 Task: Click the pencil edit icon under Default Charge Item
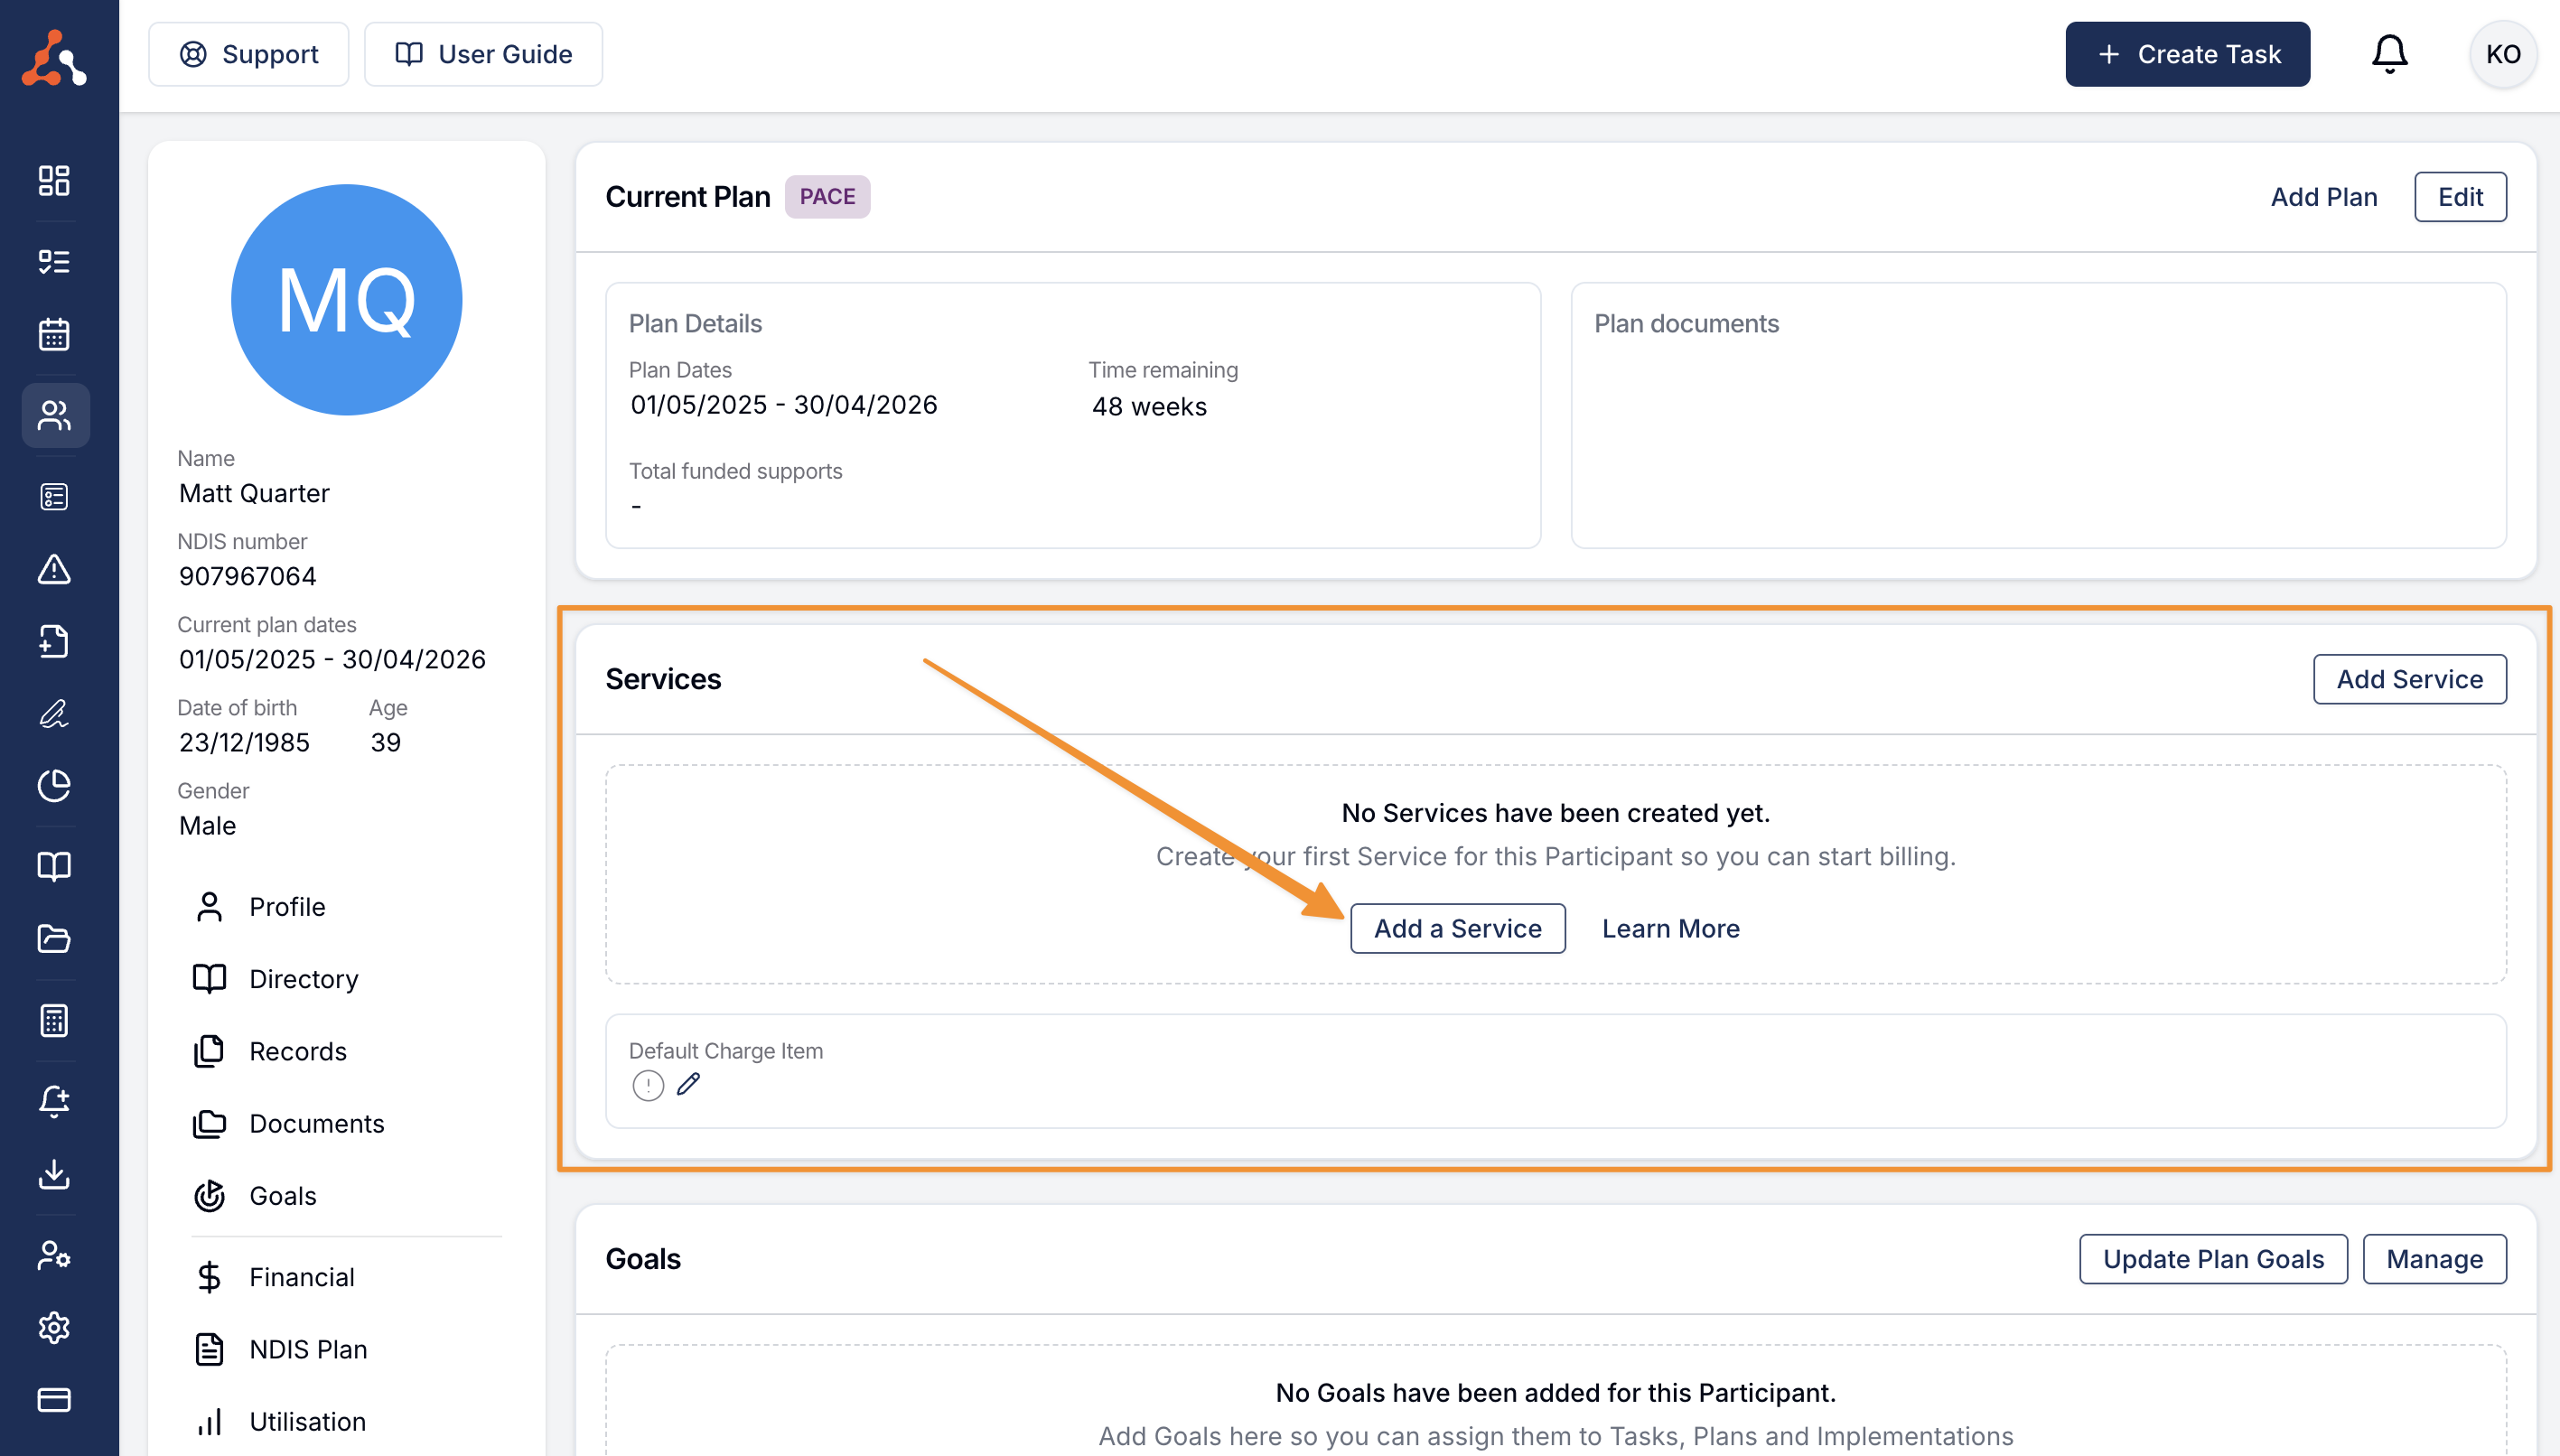tap(688, 1084)
